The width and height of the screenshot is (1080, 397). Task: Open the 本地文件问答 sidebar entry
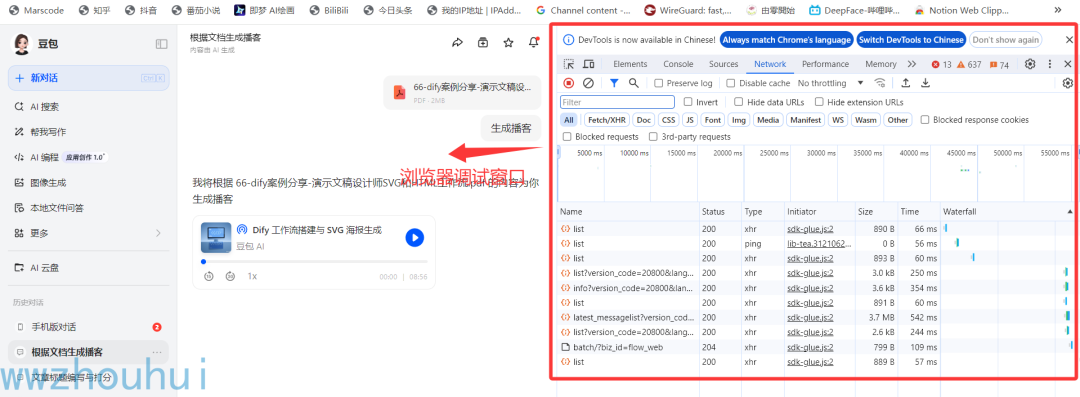pos(88,207)
